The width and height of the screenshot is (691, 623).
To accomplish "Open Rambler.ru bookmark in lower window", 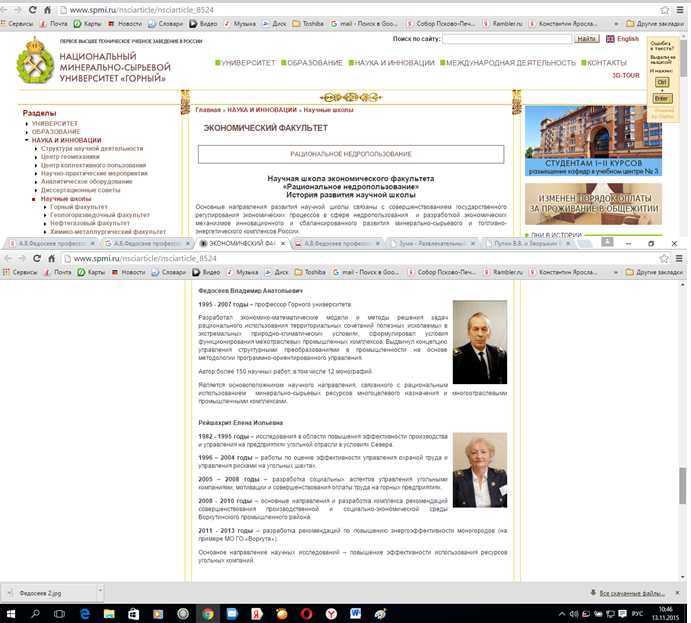I will [503, 272].
